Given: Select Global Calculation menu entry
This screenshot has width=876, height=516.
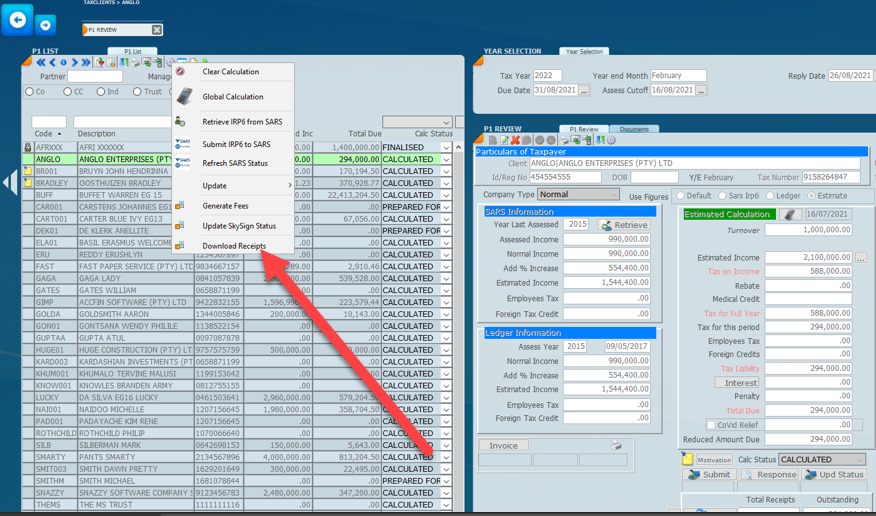Looking at the screenshot, I should point(232,97).
